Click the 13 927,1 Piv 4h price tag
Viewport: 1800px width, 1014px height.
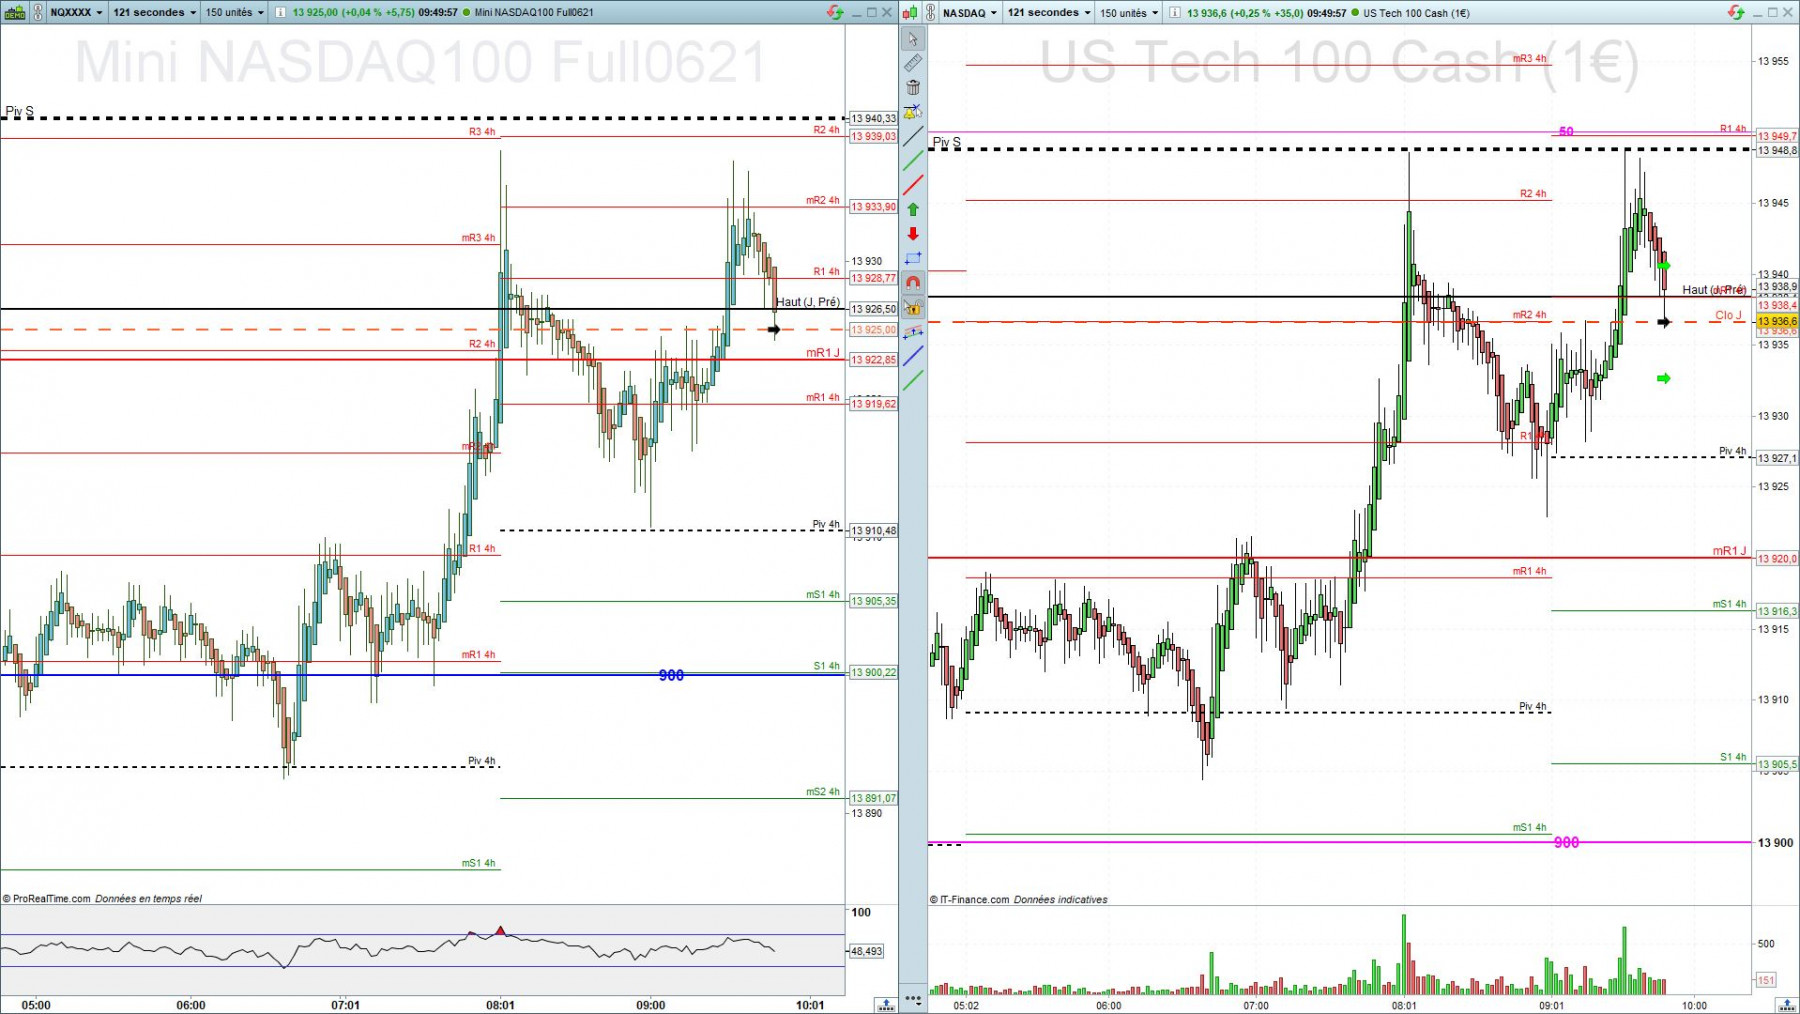[1777, 458]
